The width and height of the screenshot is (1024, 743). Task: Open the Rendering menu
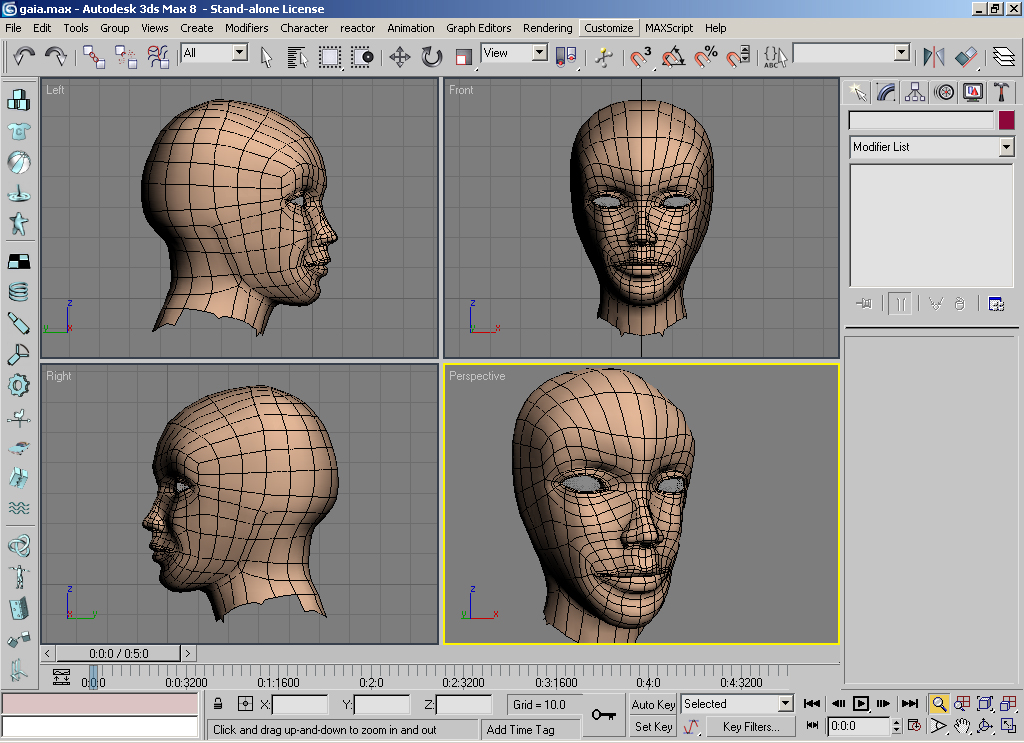pyautogui.click(x=547, y=28)
